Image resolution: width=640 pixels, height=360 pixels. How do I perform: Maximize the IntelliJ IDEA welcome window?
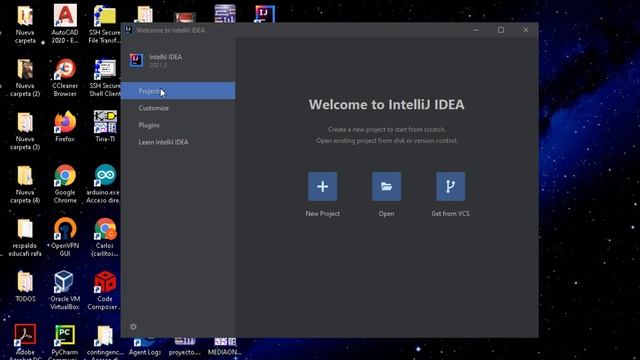pyautogui.click(x=501, y=30)
